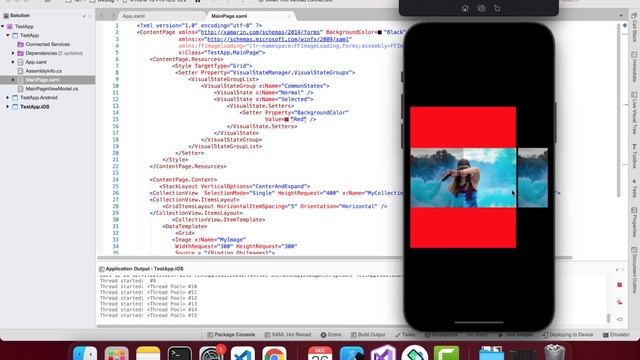Image resolution: width=640 pixels, height=360 pixels.
Task: Click the editor horizontal scrollbar
Action: pos(335,258)
